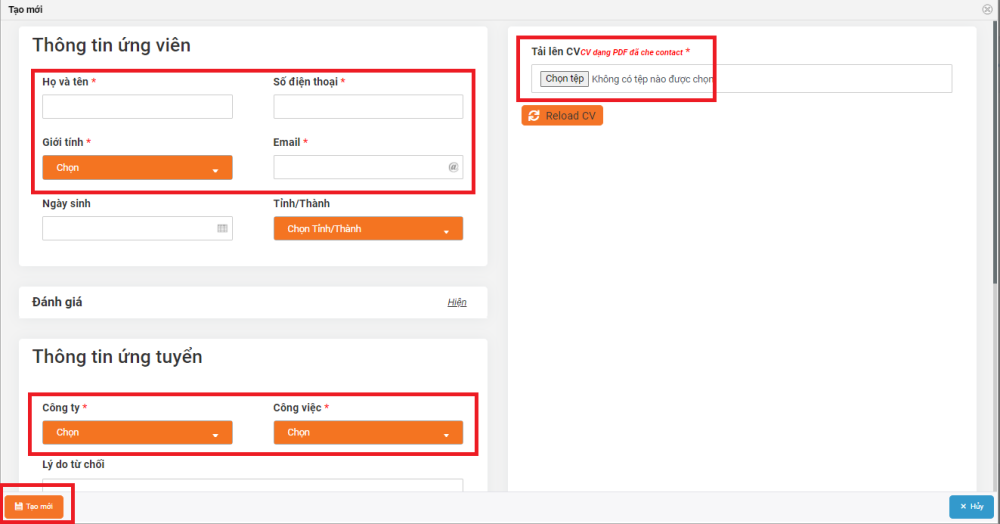Click the Lý do từ chối text box

pos(252,485)
